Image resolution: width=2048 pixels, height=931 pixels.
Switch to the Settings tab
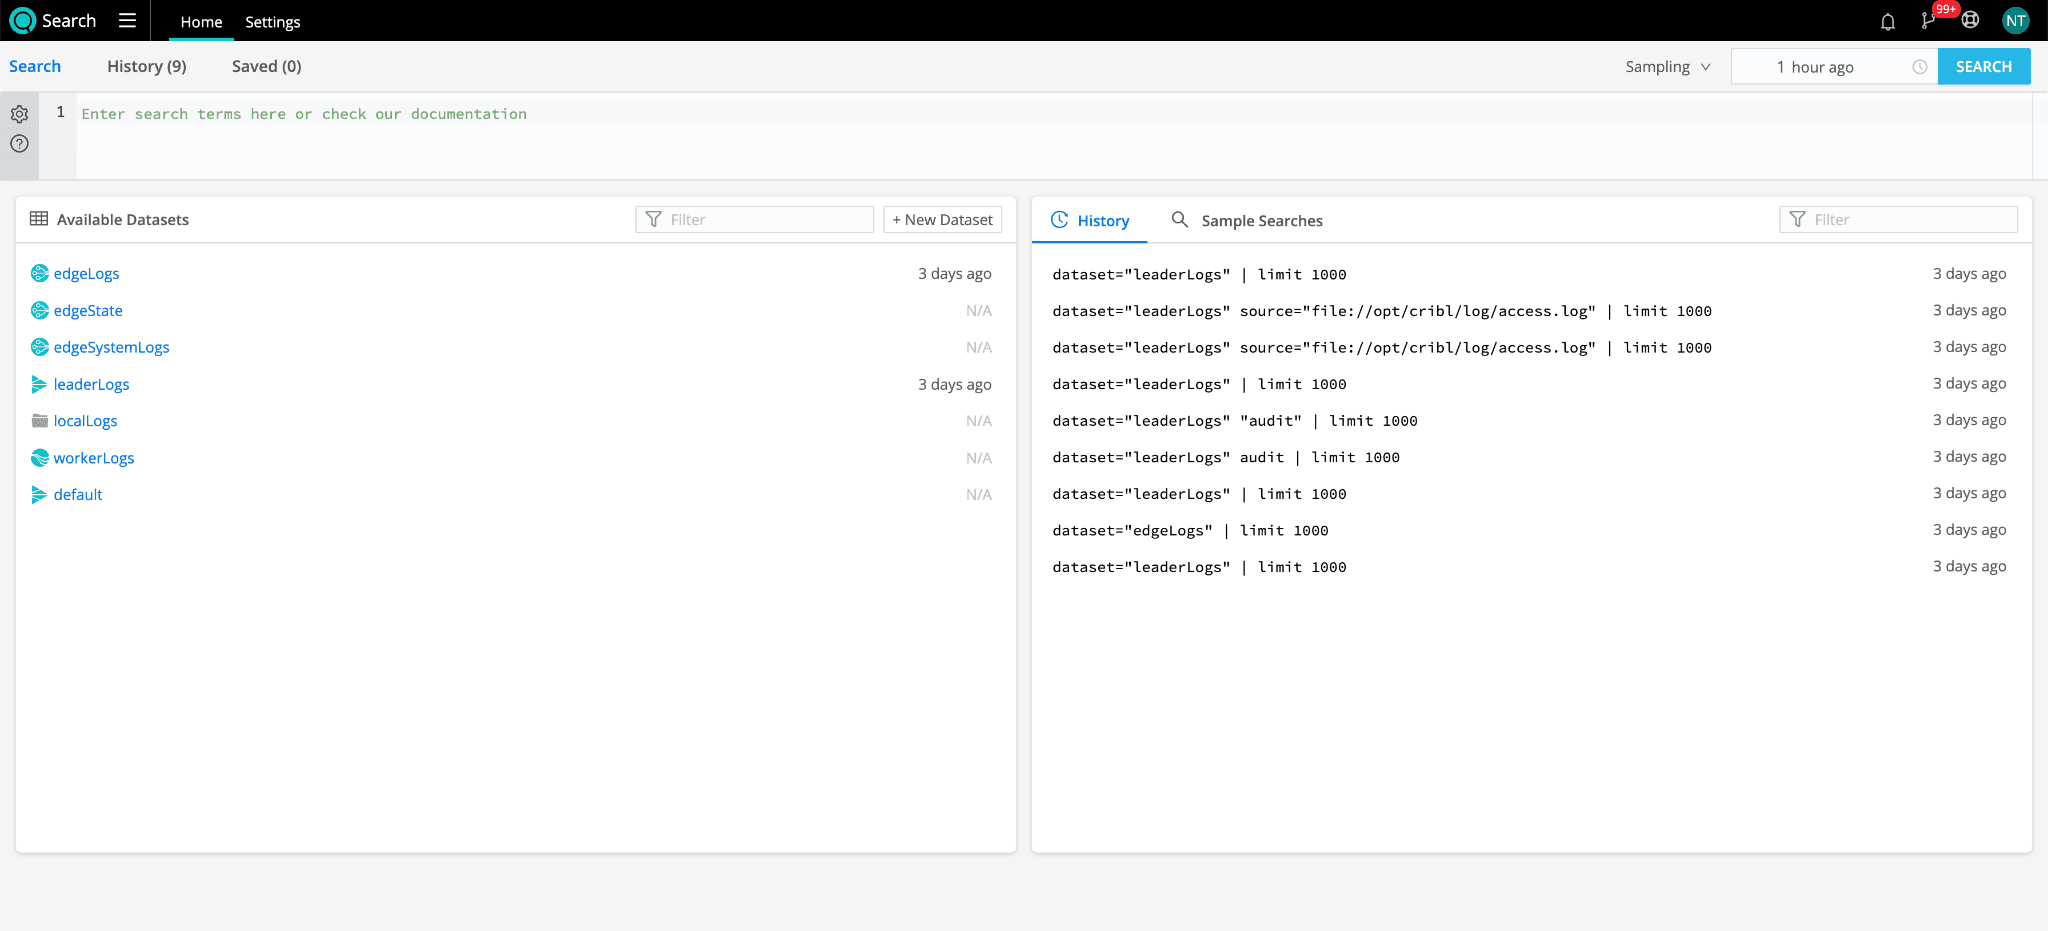click(x=272, y=22)
